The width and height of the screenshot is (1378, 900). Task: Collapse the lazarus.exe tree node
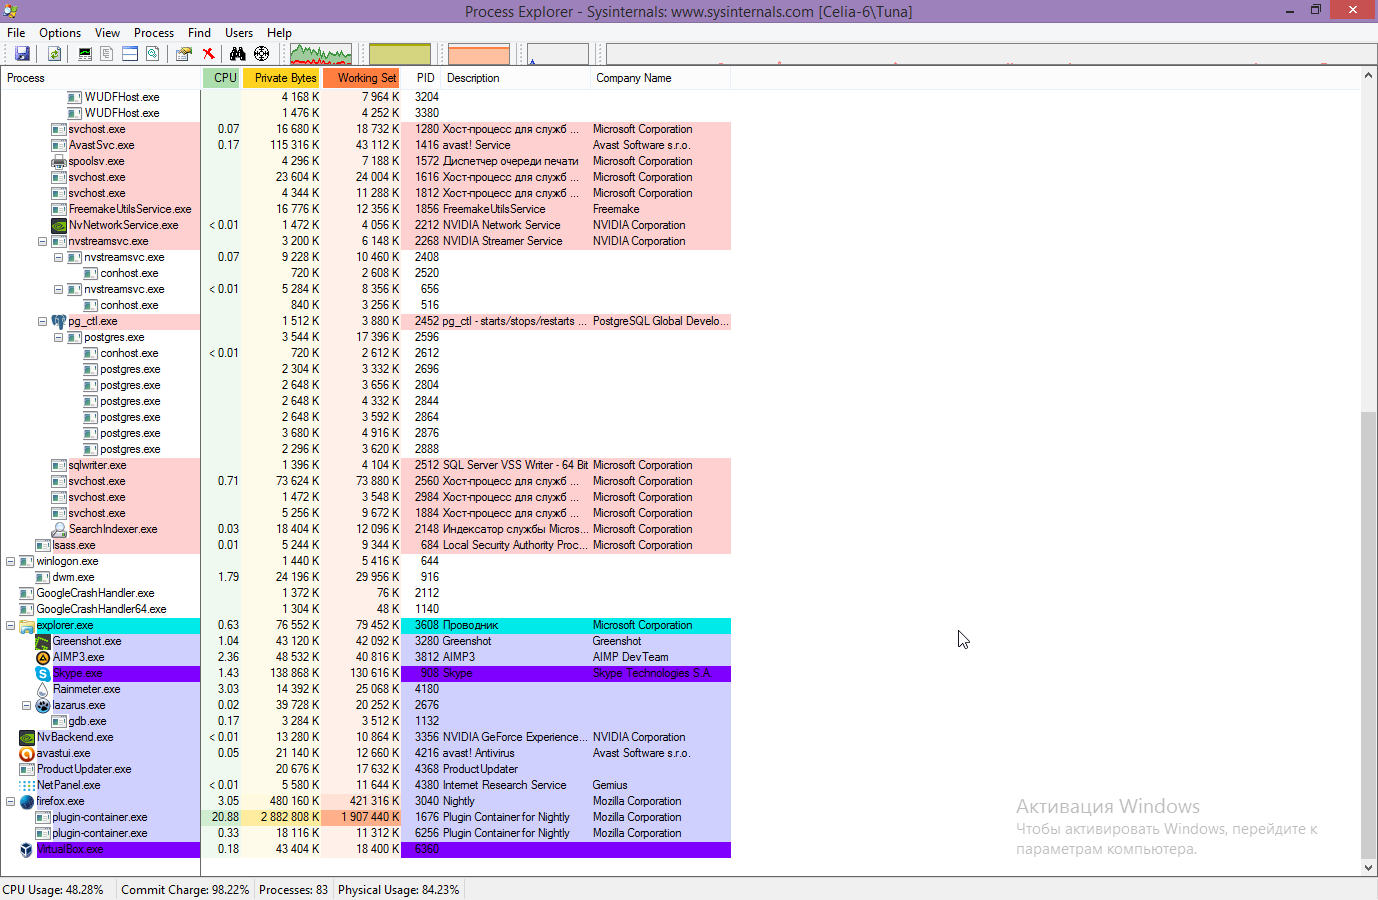[x=26, y=705]
